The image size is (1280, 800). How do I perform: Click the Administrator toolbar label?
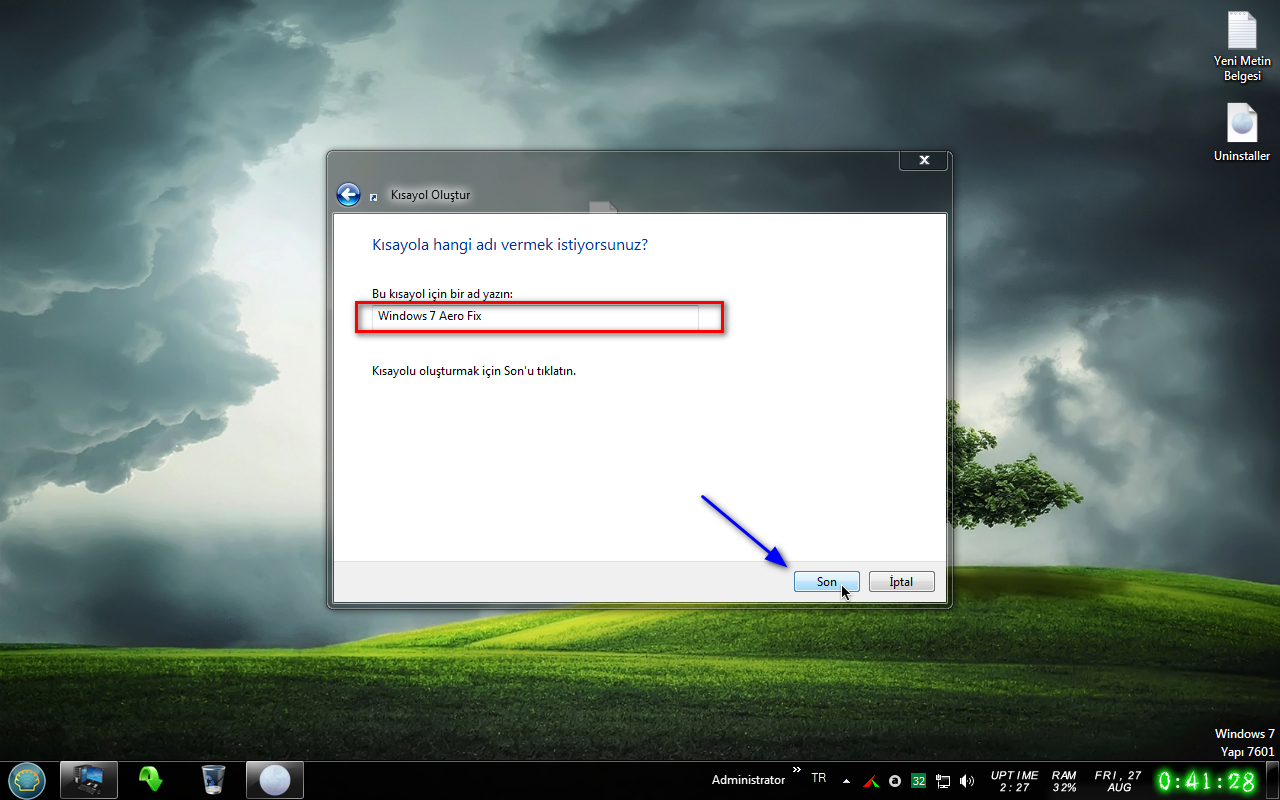coord(748,780)
